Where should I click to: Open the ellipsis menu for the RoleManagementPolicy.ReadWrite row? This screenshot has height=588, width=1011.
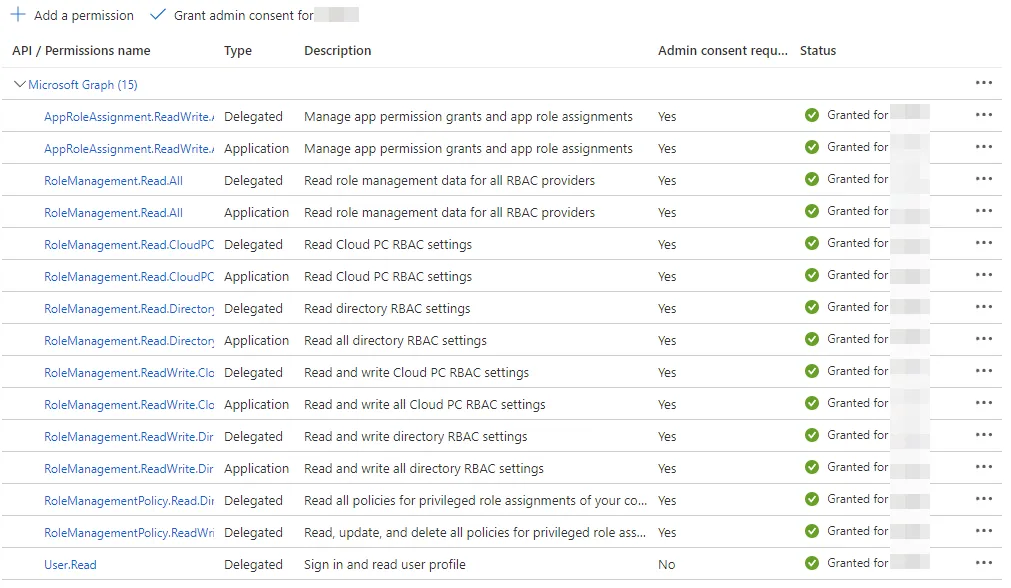[983, 531]
